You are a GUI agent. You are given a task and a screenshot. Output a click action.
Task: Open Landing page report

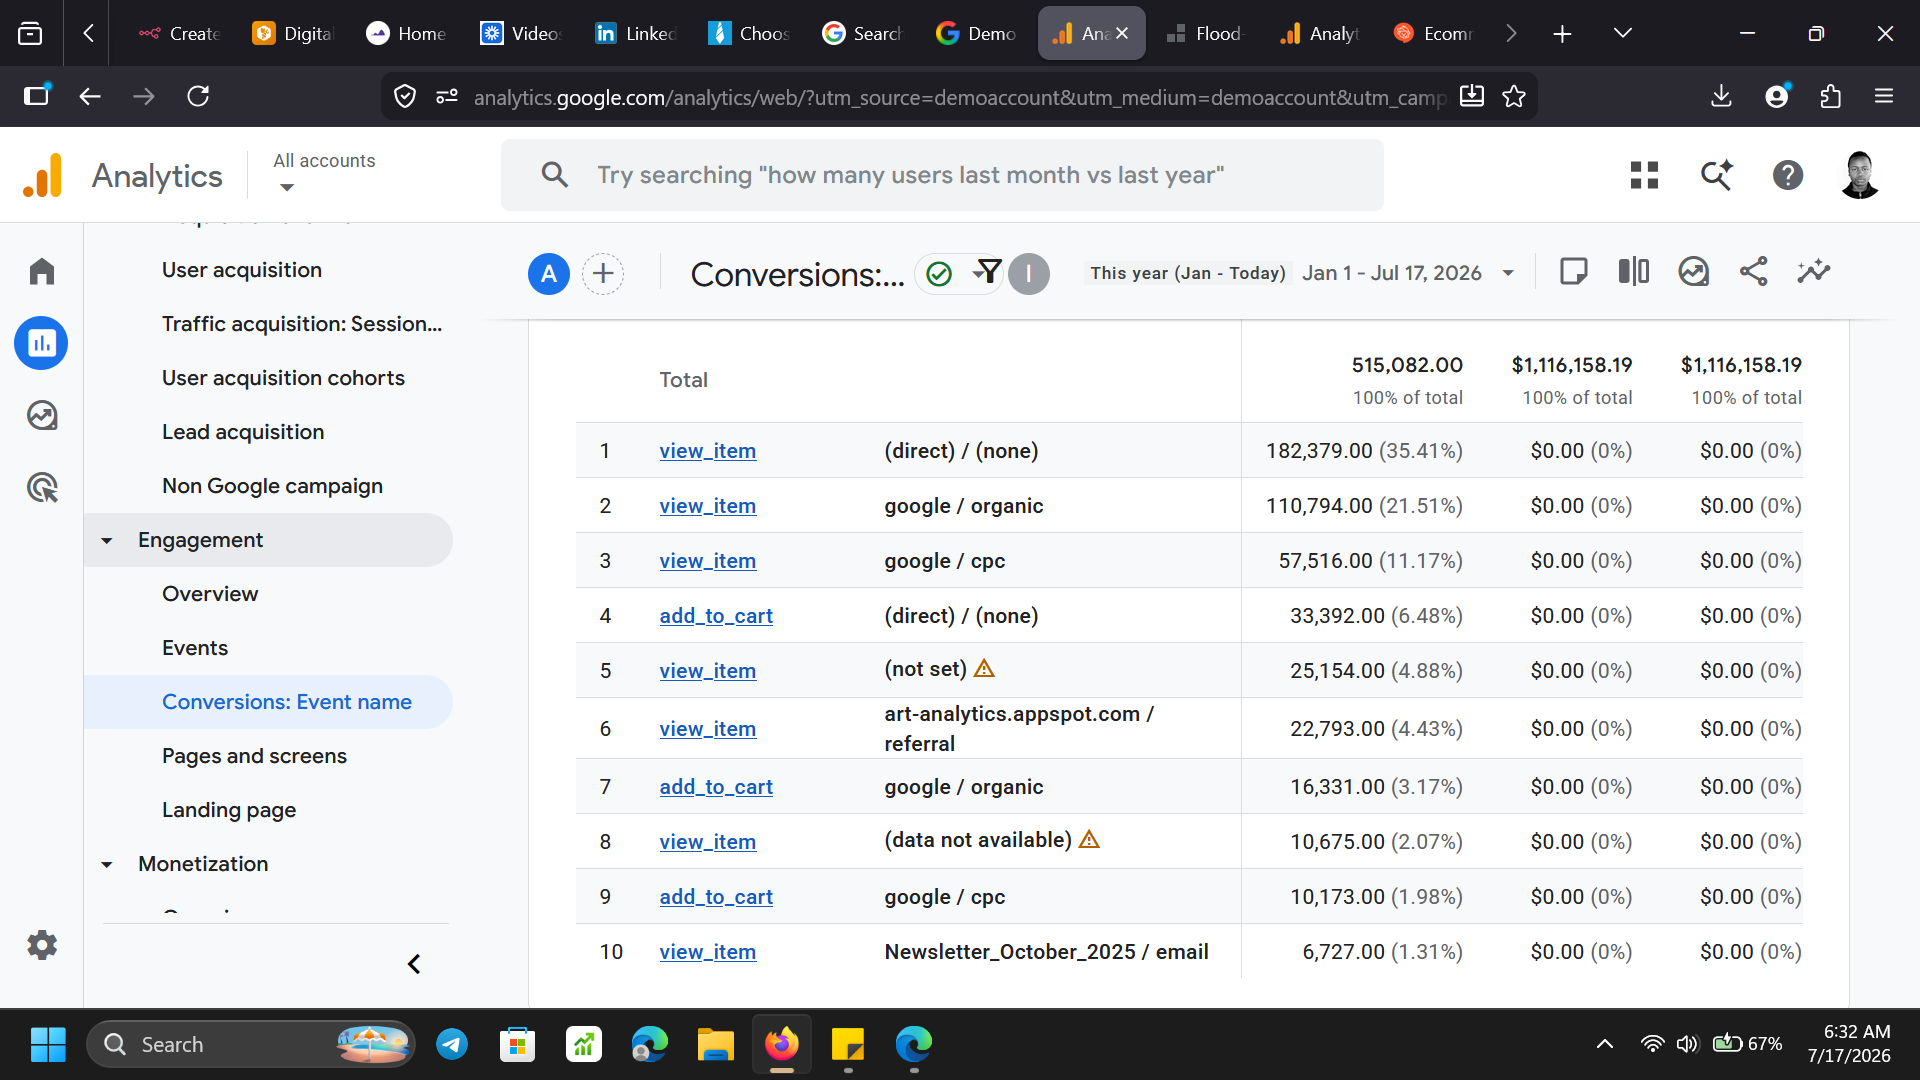pyautogui.click(x=229, y=810)
